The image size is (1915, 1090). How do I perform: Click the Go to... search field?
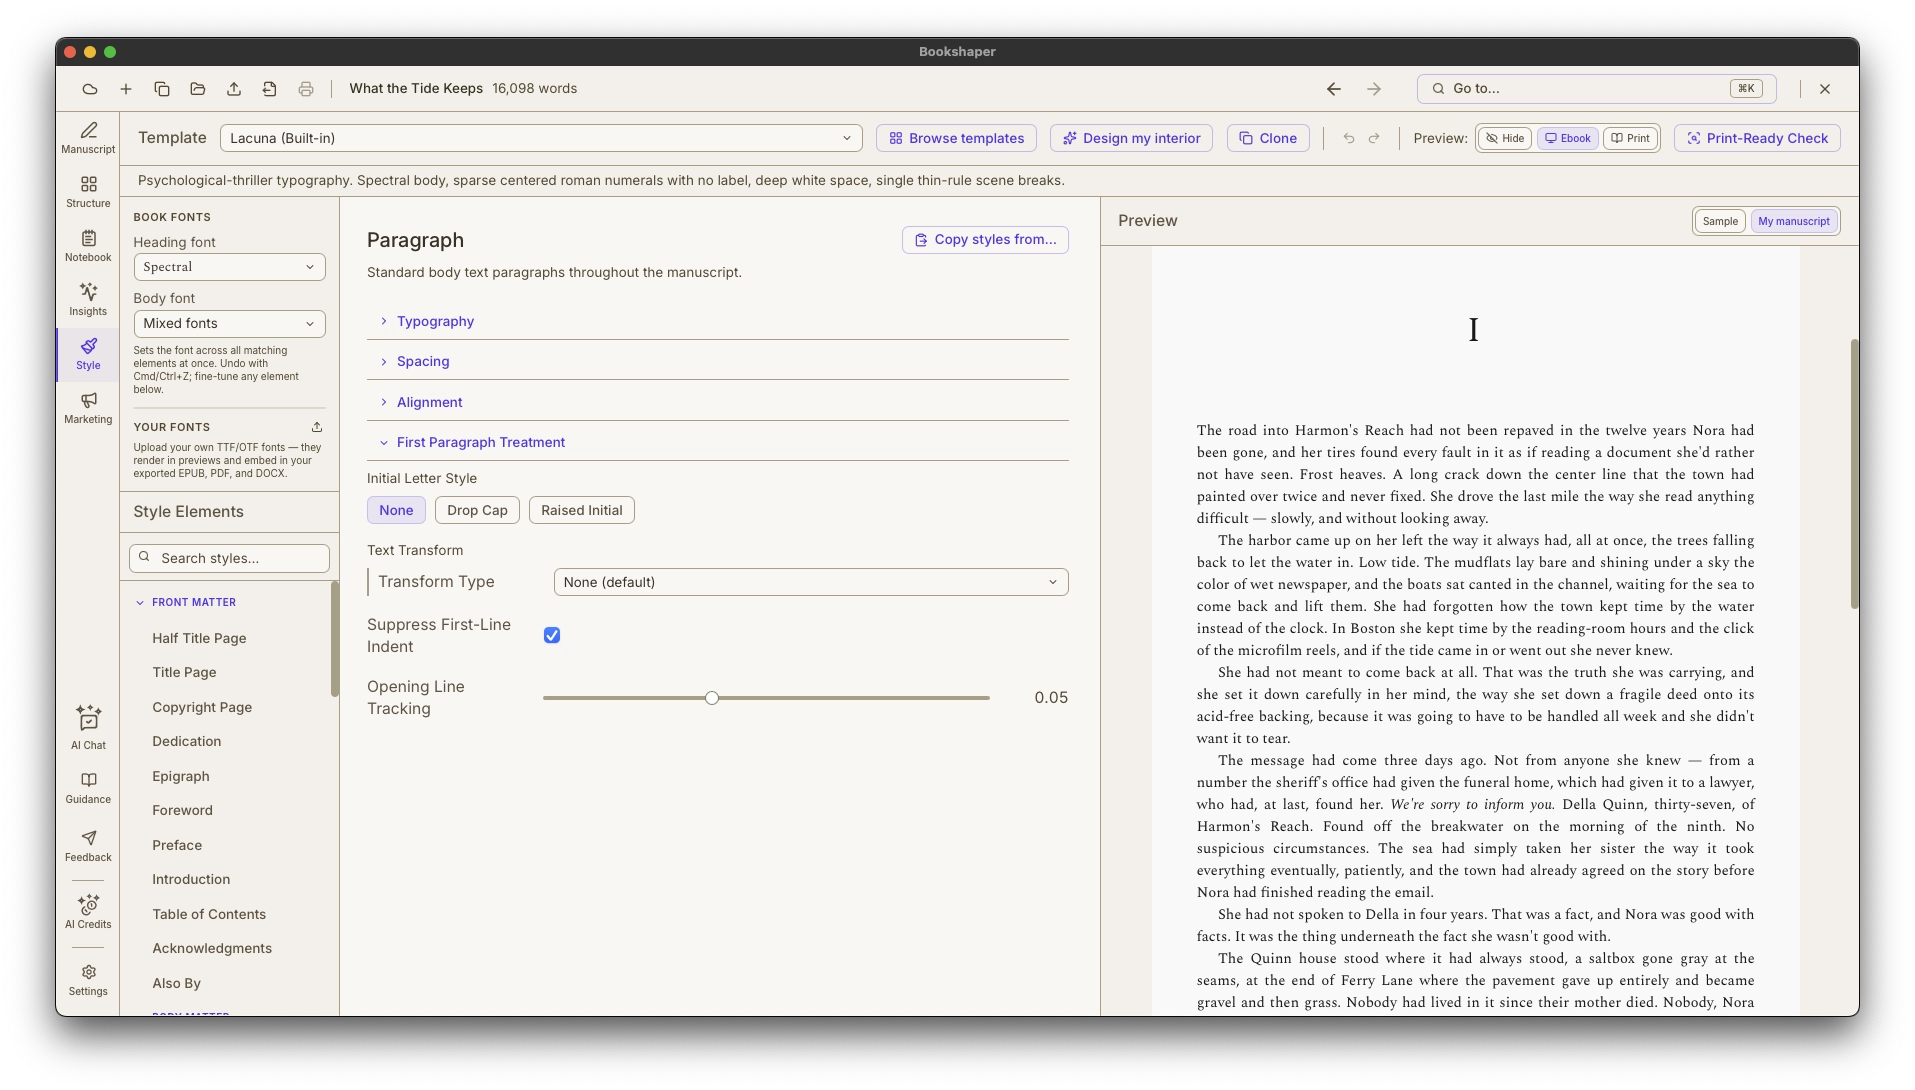(x=1596, y=89)
